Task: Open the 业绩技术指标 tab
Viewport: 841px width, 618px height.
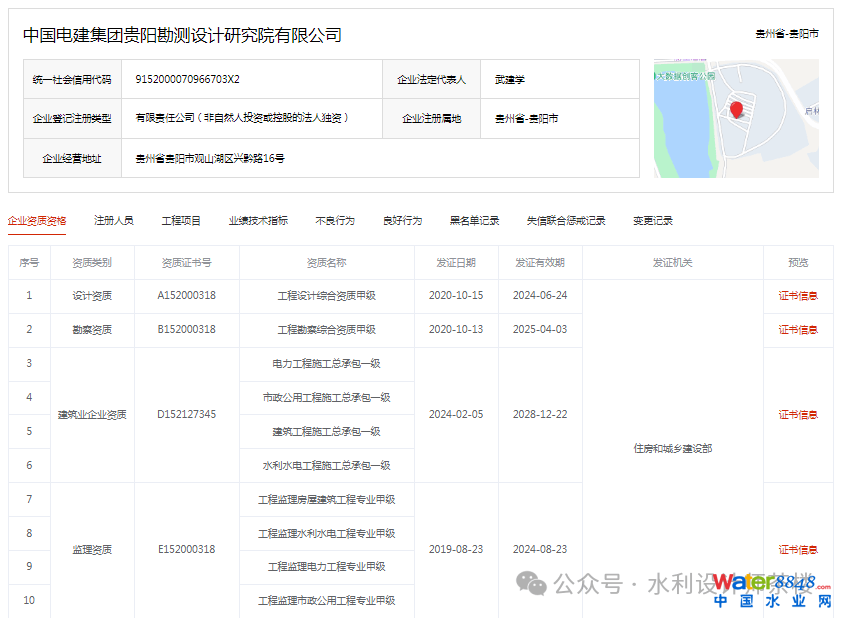Action: coord(258,220)
